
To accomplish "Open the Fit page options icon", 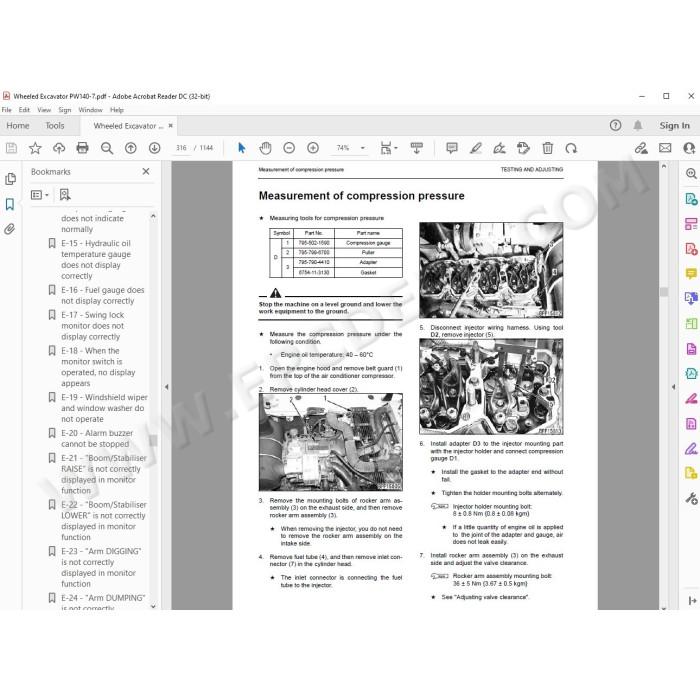I will pyautogui.click(x=388, y=148).
